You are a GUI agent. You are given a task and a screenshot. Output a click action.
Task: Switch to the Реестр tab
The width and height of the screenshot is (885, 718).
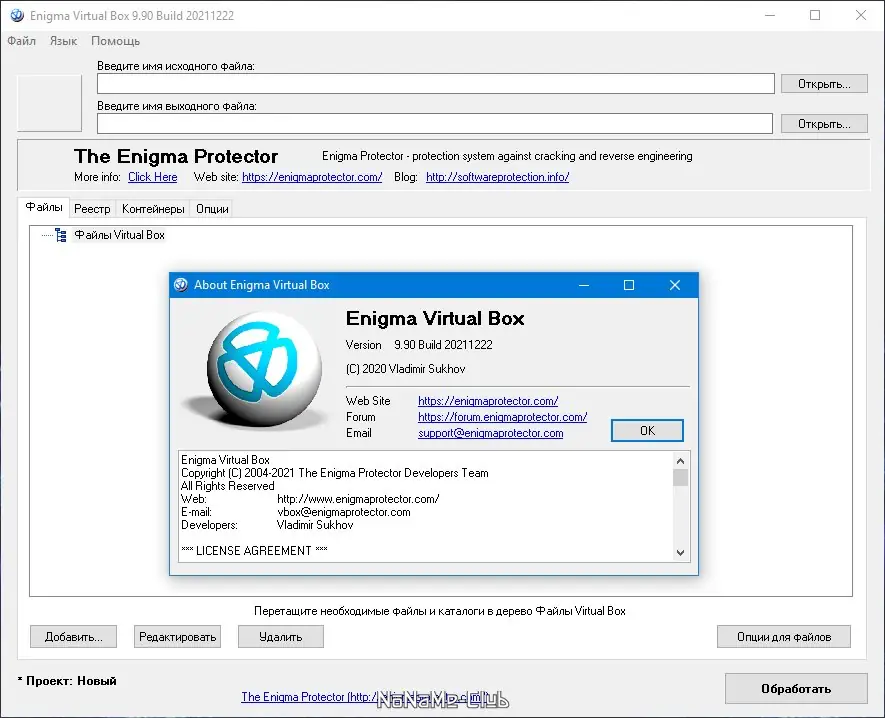[x=93, y=209]
